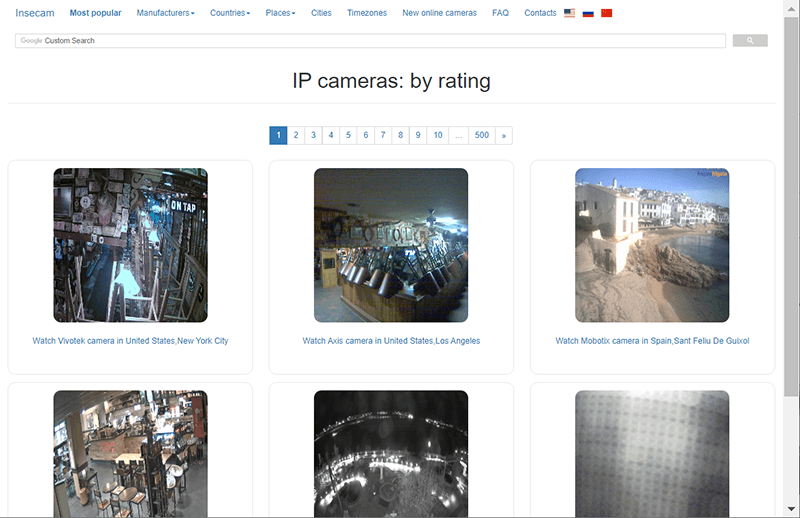Open the Sant Feliu De Guixol beach thumbnail

652,245
